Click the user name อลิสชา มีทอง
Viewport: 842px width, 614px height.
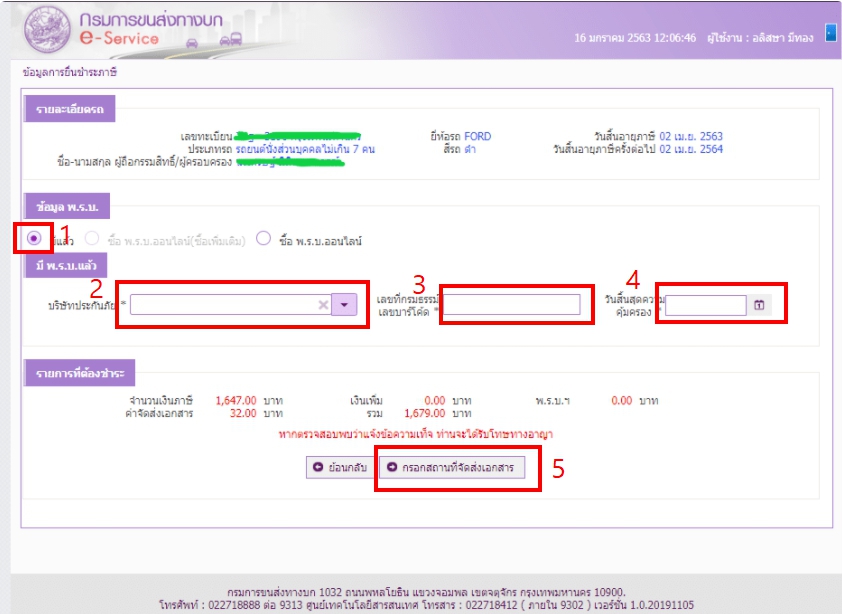pos(783,38)
